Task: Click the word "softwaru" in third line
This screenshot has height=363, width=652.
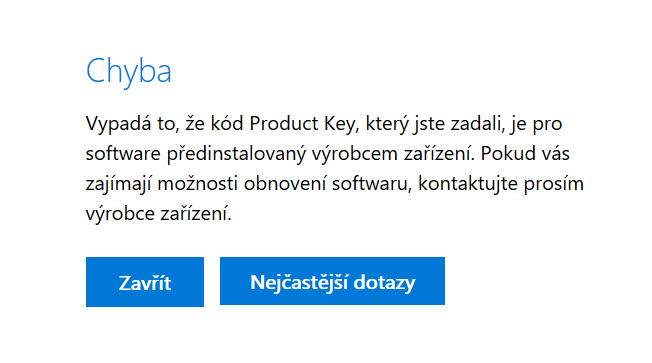Action: 372,184
